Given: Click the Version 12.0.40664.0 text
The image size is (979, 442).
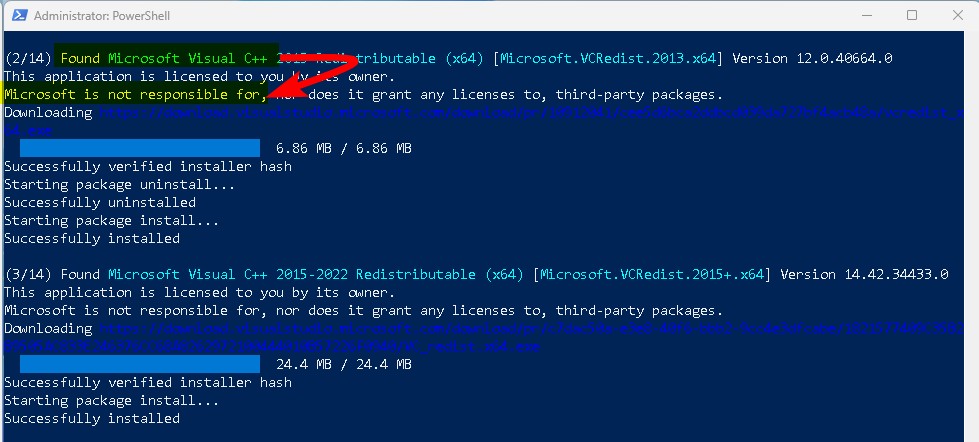Looking at the screenshot, I should pyautogui.click(x=812, y=59).
